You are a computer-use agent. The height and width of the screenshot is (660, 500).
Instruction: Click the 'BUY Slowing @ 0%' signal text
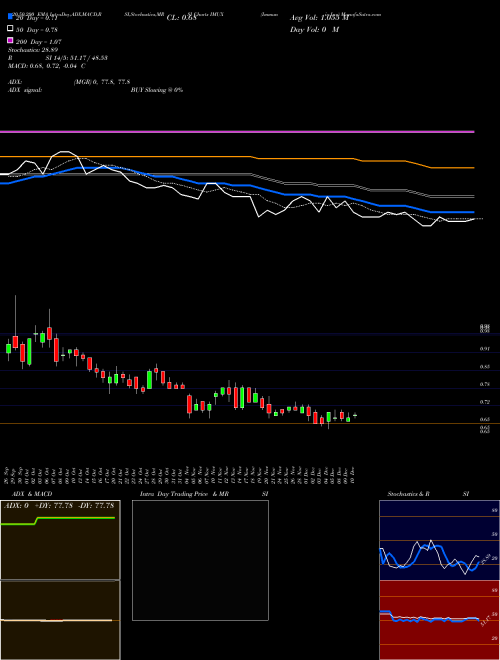click(157, 90)
